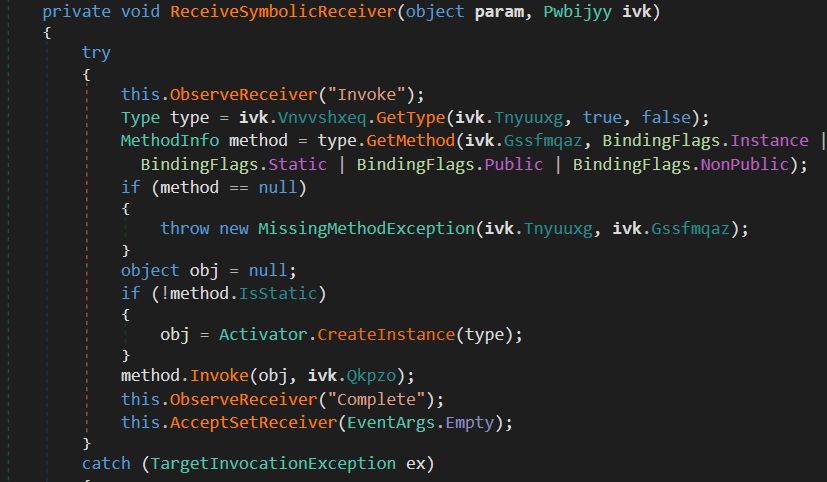Click the GetType method call
This screenshot has width=827, height=482.
coord(411,118)
